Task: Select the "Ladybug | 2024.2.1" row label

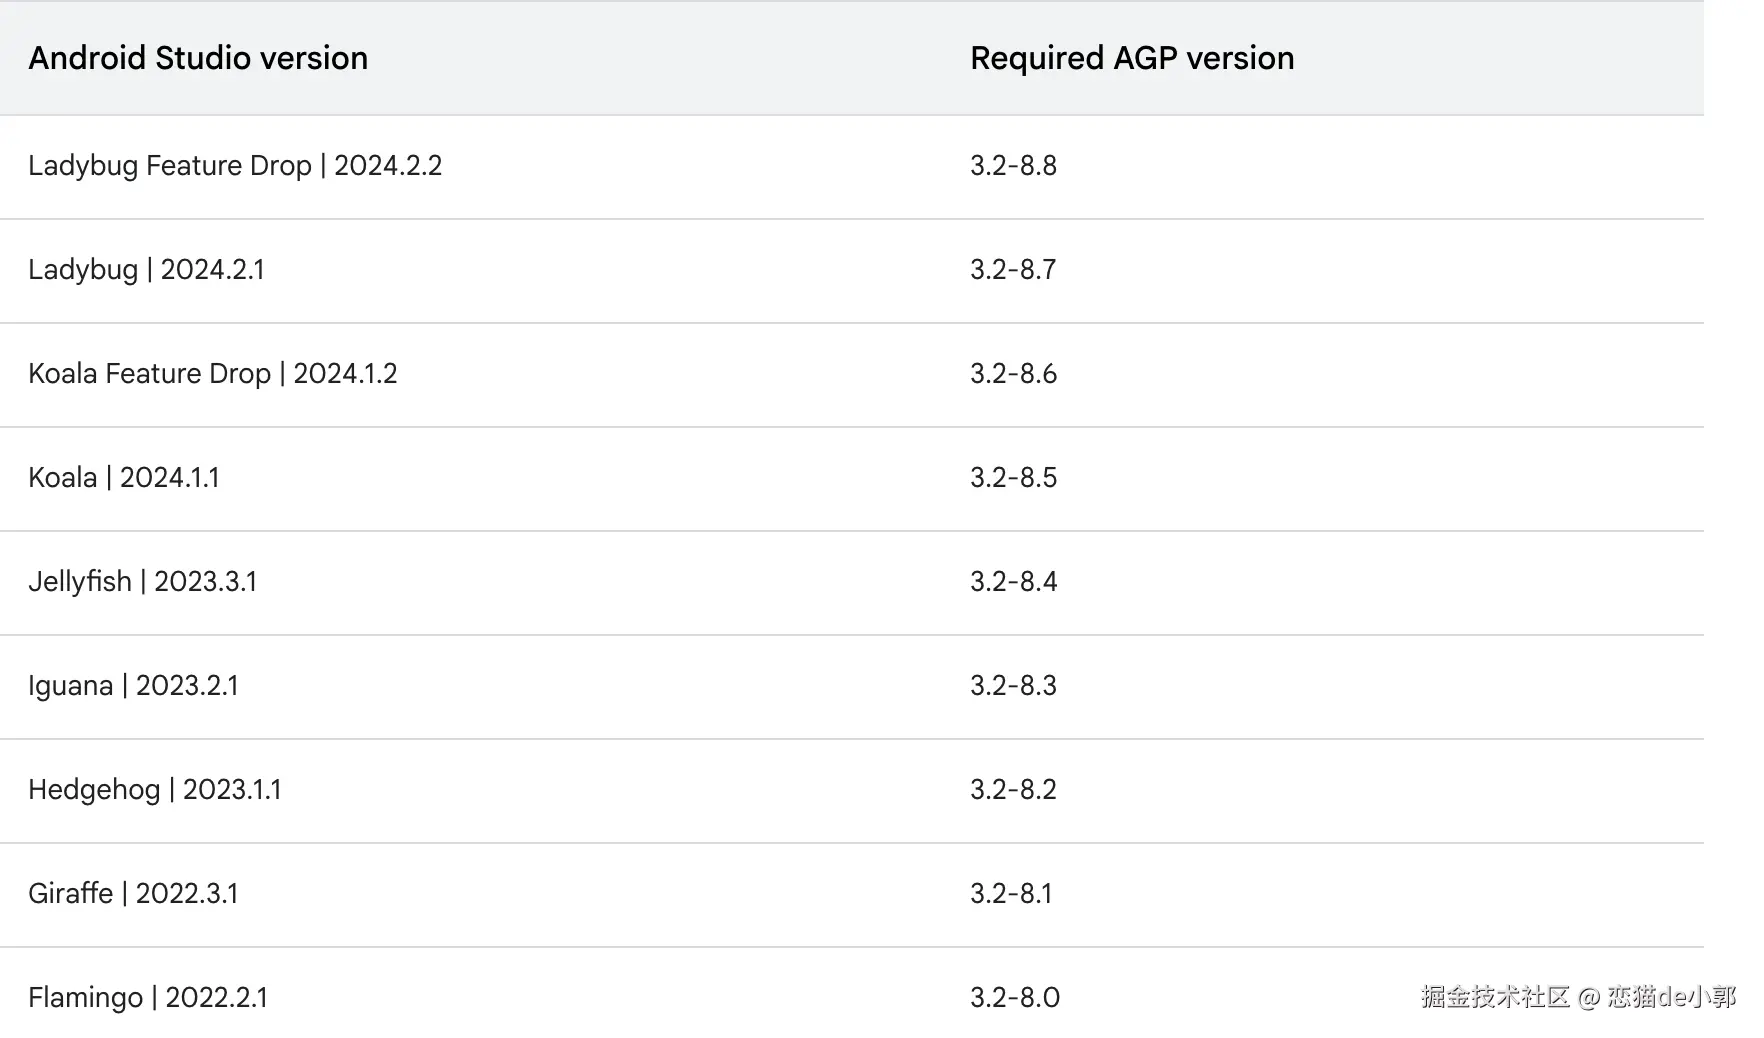Action: coord(146,269)
